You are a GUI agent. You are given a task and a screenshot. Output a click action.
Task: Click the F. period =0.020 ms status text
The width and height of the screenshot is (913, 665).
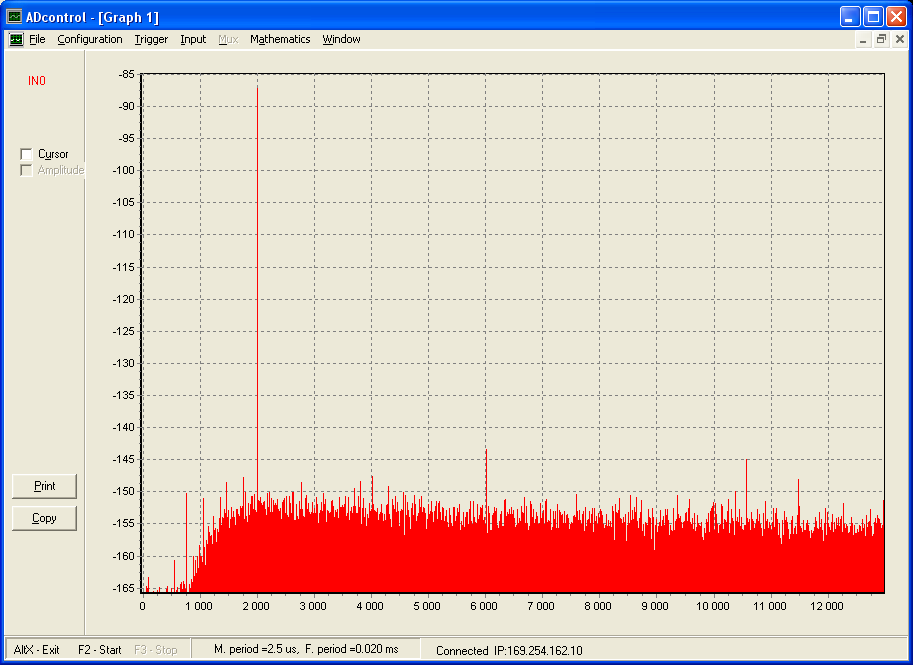click(352, 649)
